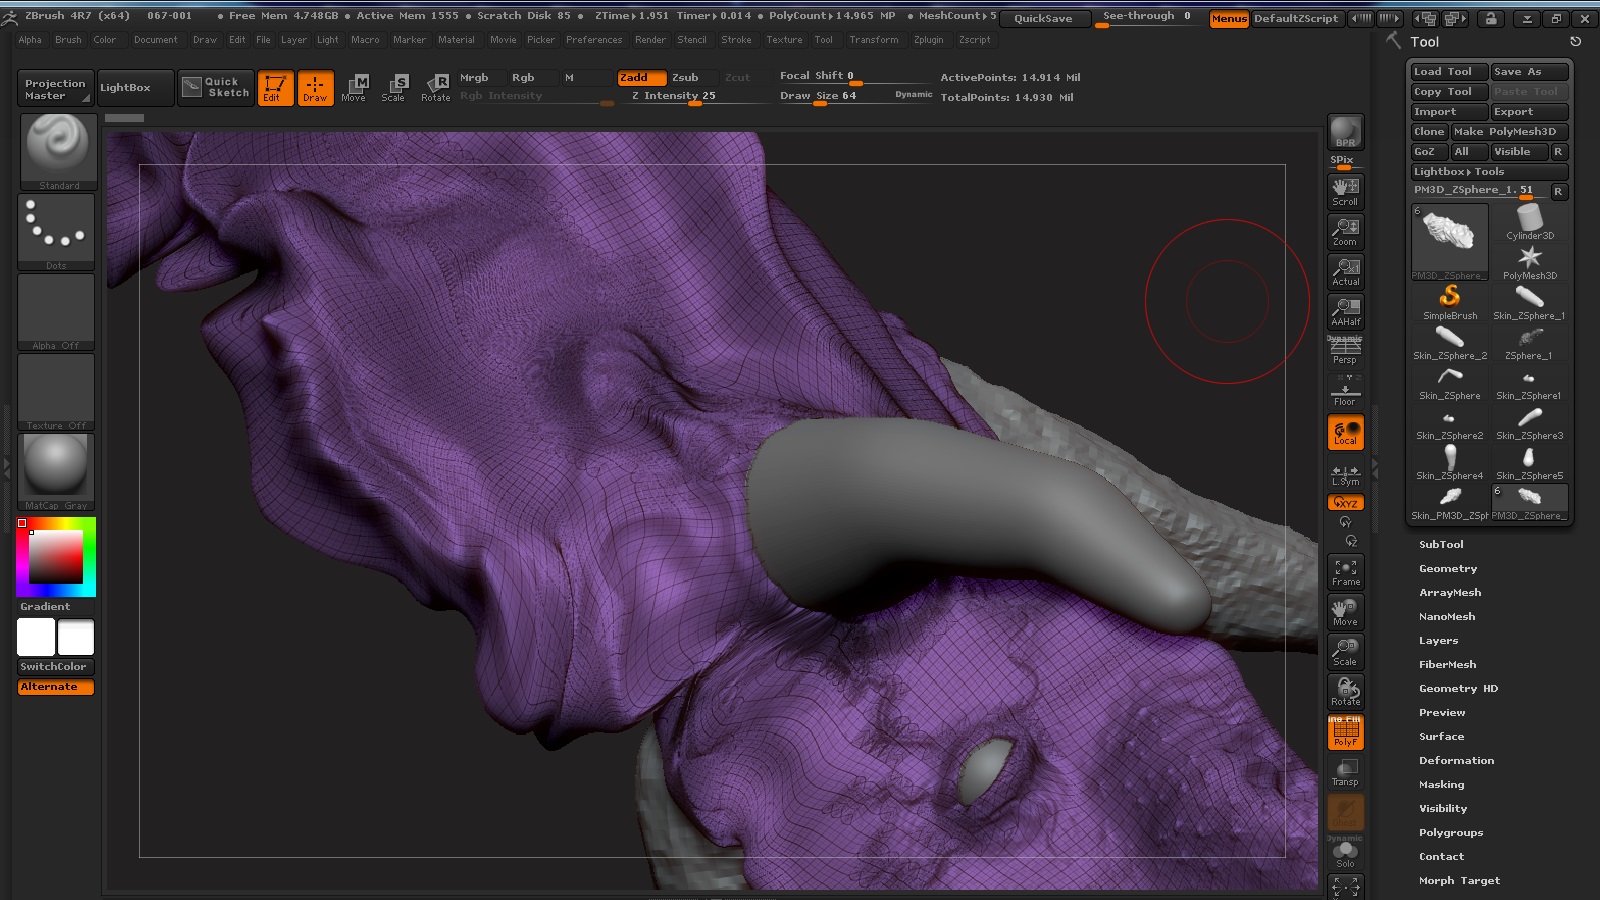Viewport: 1600px width, 900px height.
Task: Open the Alpha Off selector
Action: tap(56, 312)
